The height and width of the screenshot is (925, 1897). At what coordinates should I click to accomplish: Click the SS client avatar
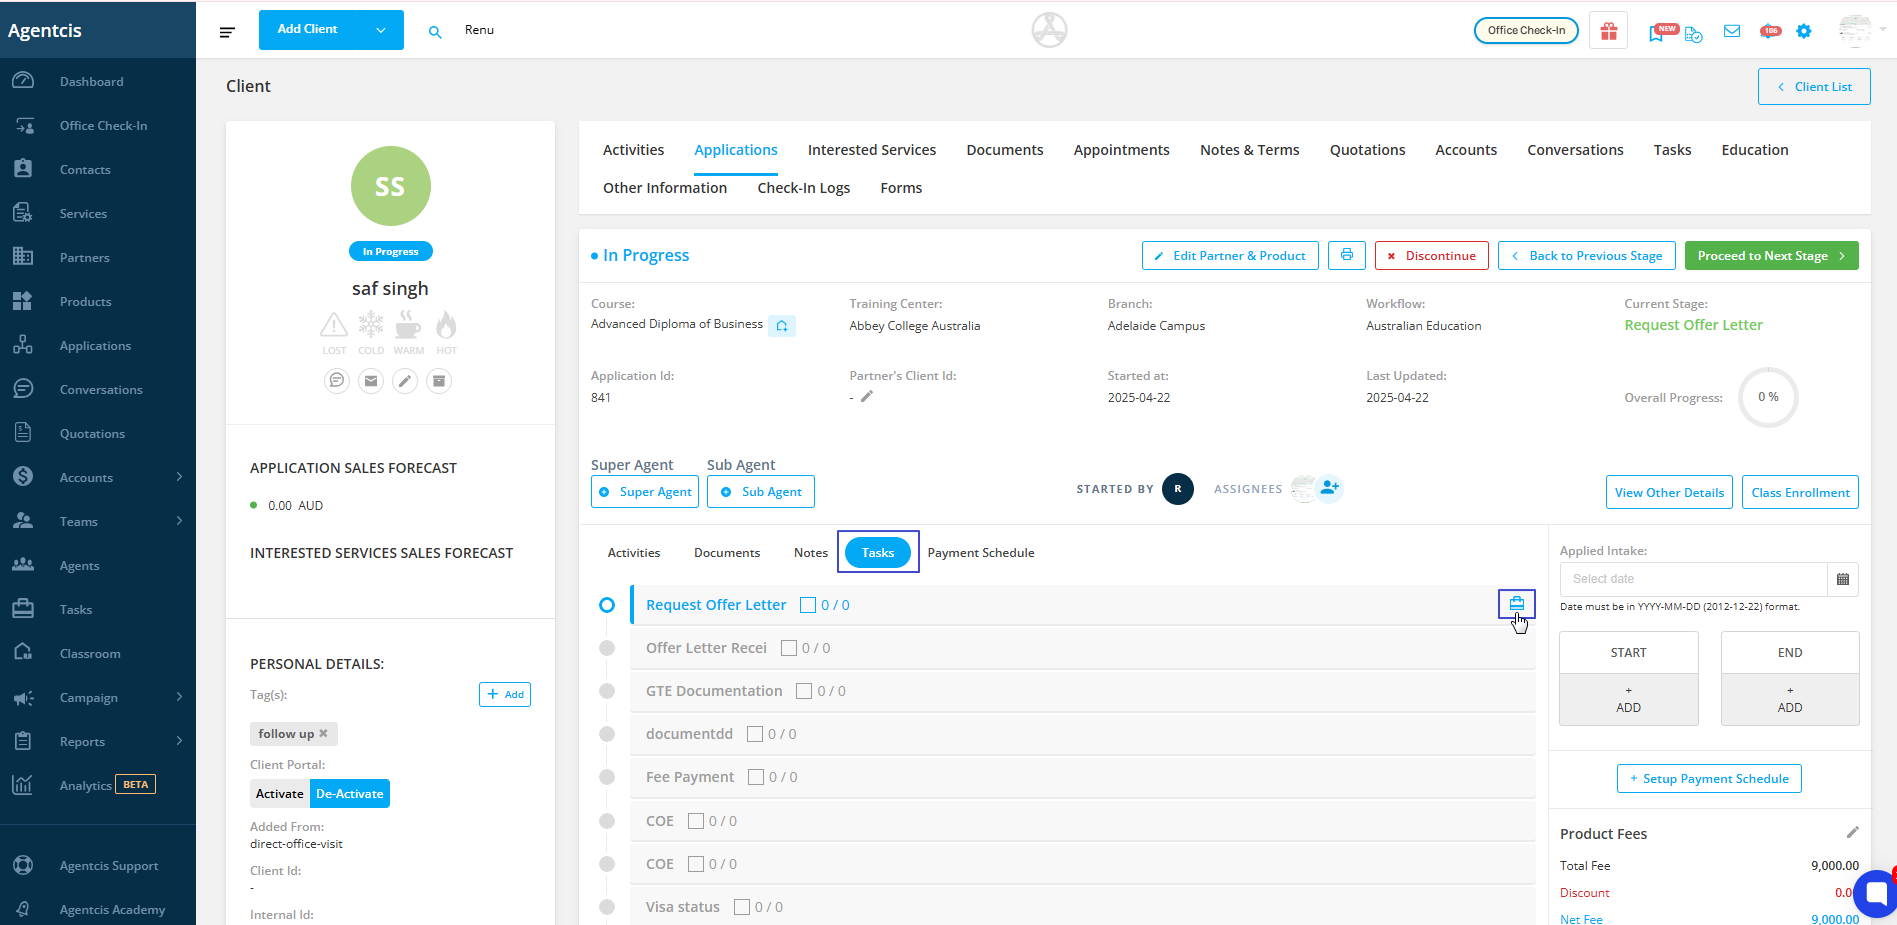pyautogui.click(x=390, y=186)
